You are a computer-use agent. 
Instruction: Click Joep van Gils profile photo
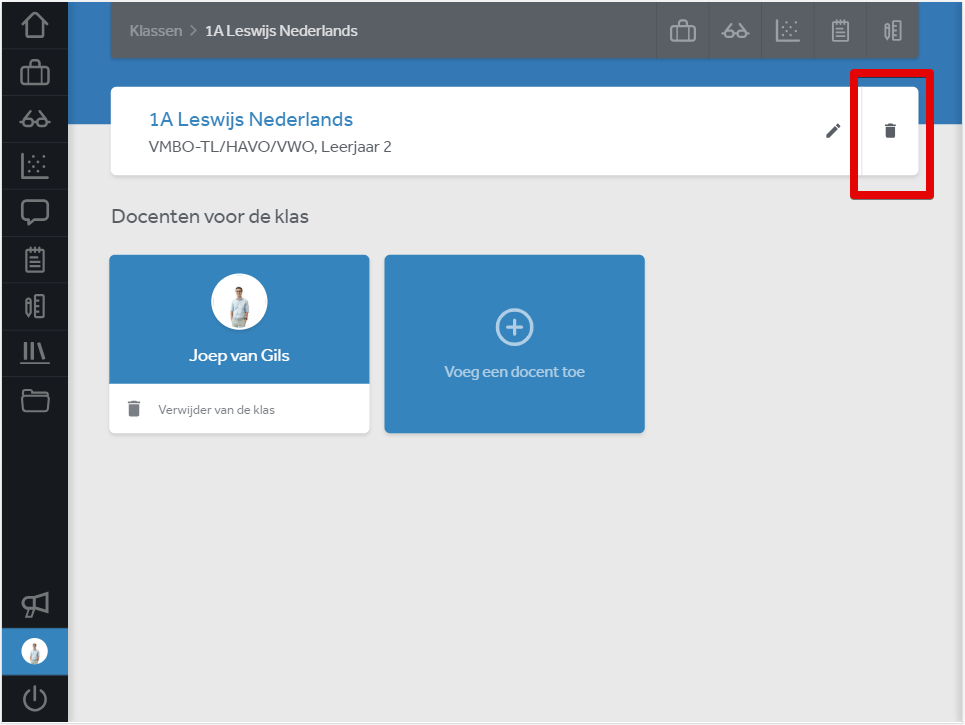[x=239, y=302]
